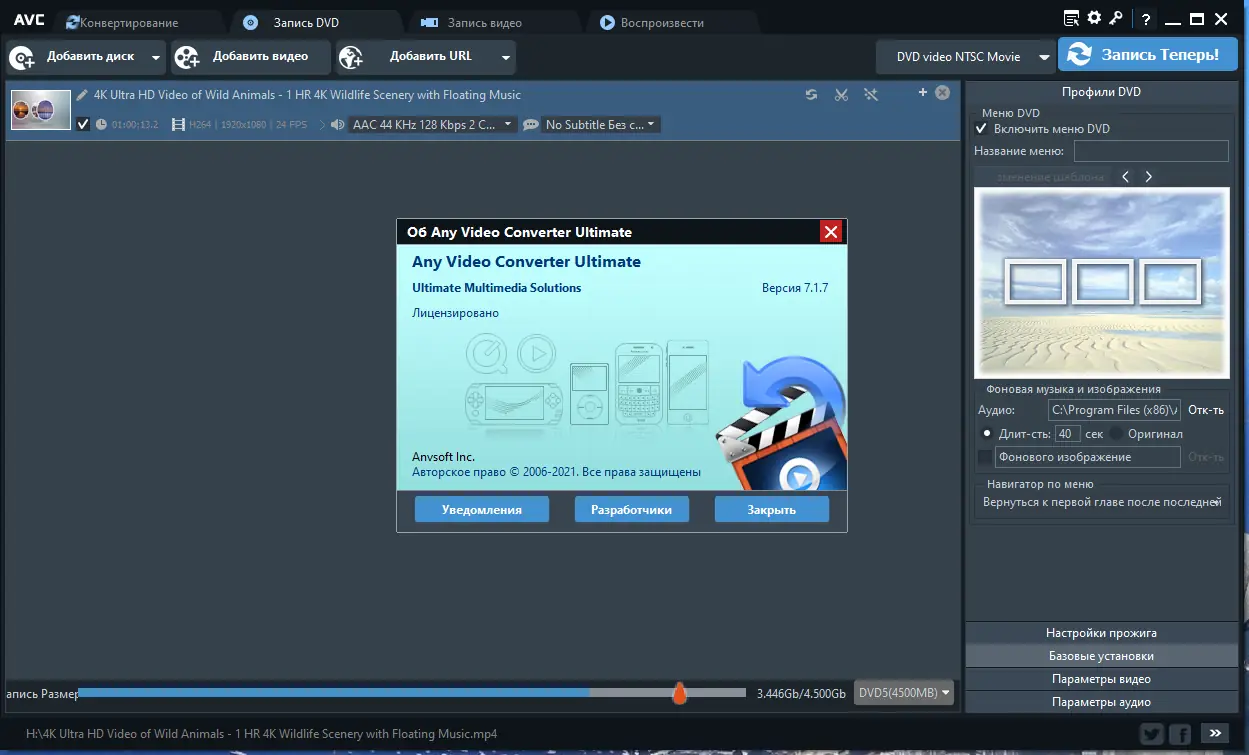1249x755 pixels.
Task: Open the Facebook share icon
Action: (1180, 733)
